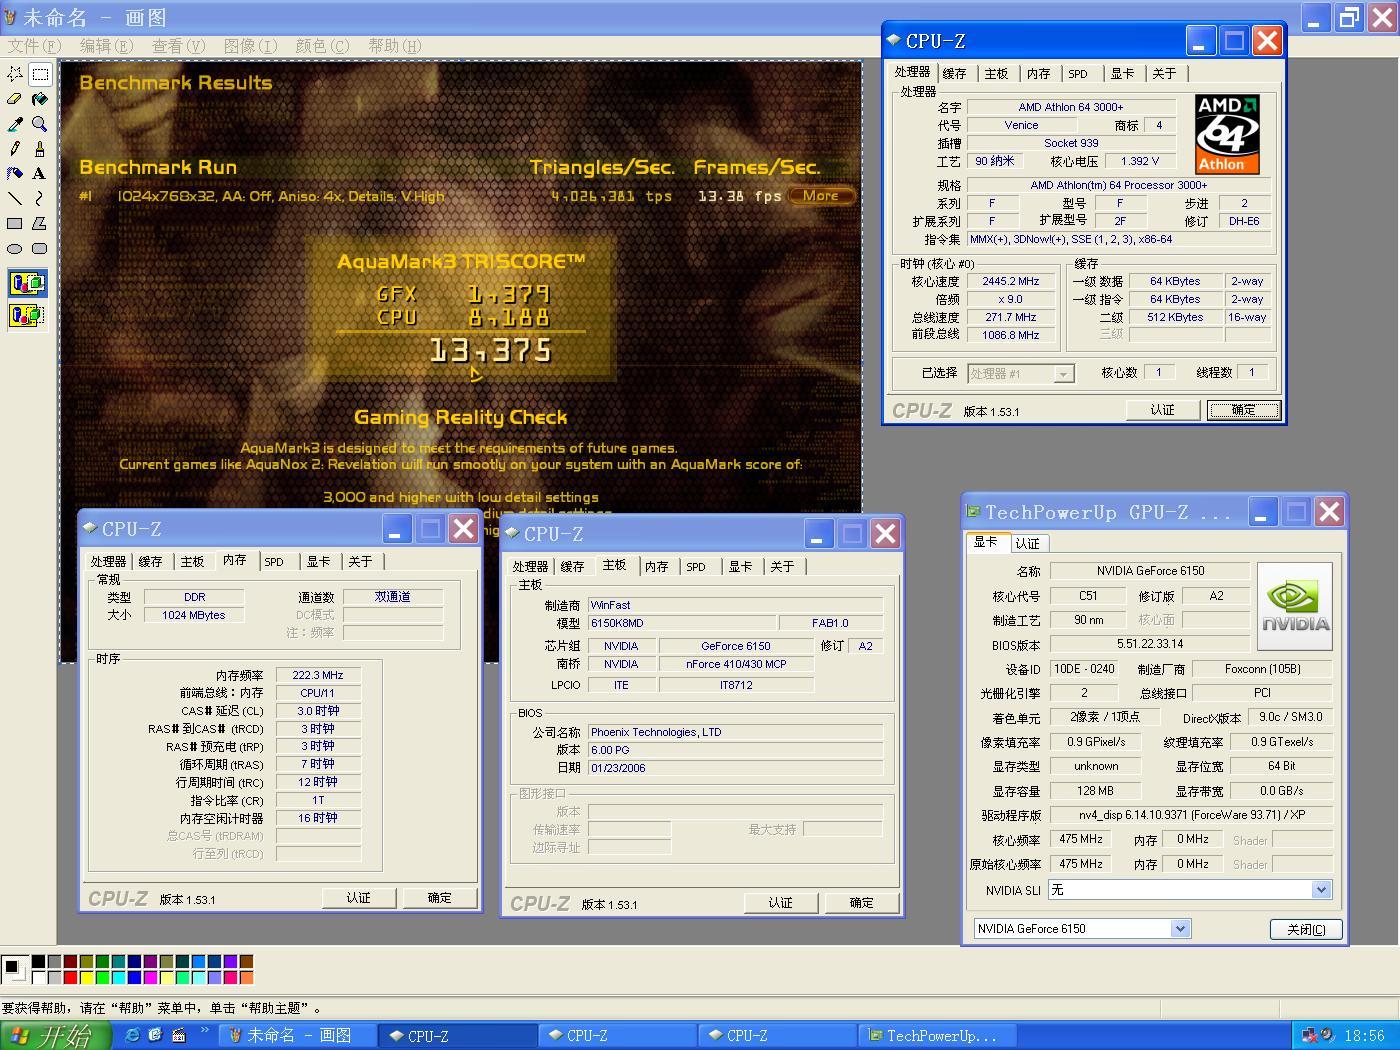Image resolution: width=1400 pixels, height=1050 pixels.
Task: Switch to 内存 tab in the mainboard CPU-Z window
Action: point(656,567)
